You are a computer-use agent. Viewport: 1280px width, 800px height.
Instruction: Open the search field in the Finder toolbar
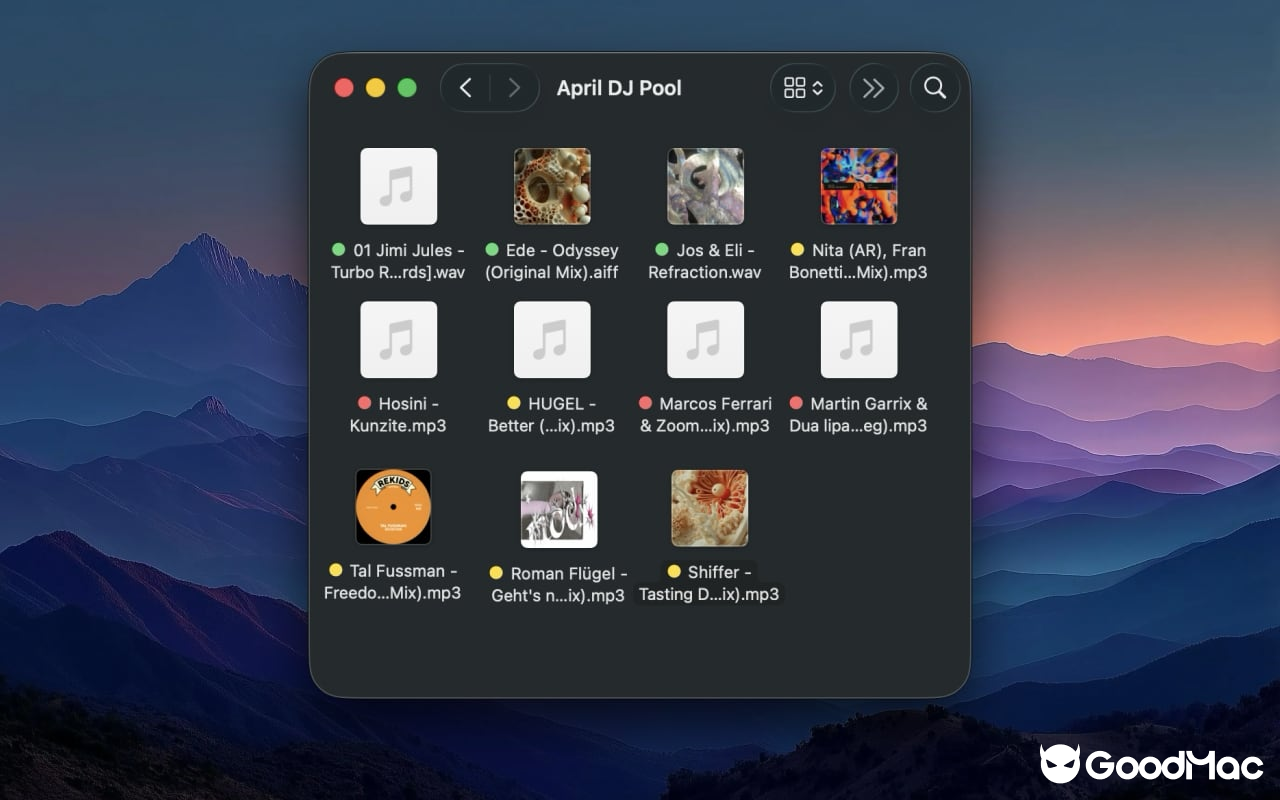click(934, 88)
